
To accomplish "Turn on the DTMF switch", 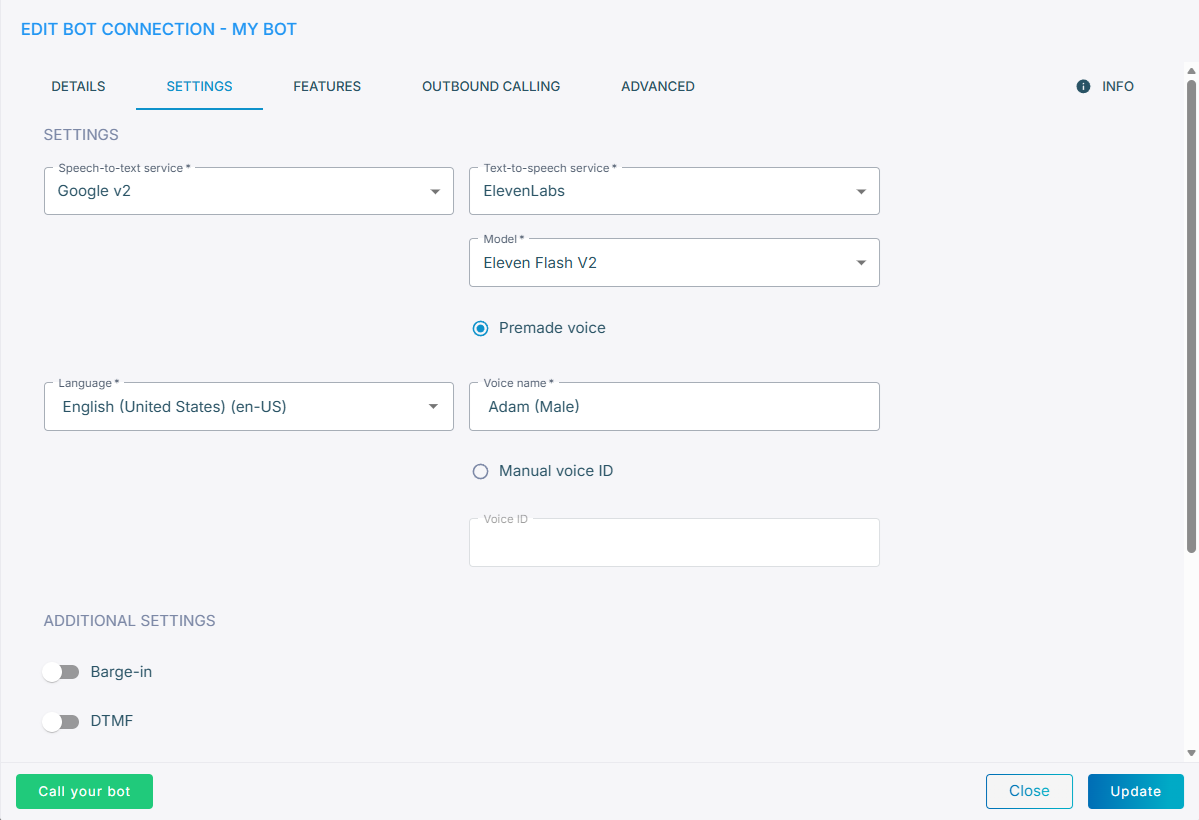I will (x=61, y=721).
